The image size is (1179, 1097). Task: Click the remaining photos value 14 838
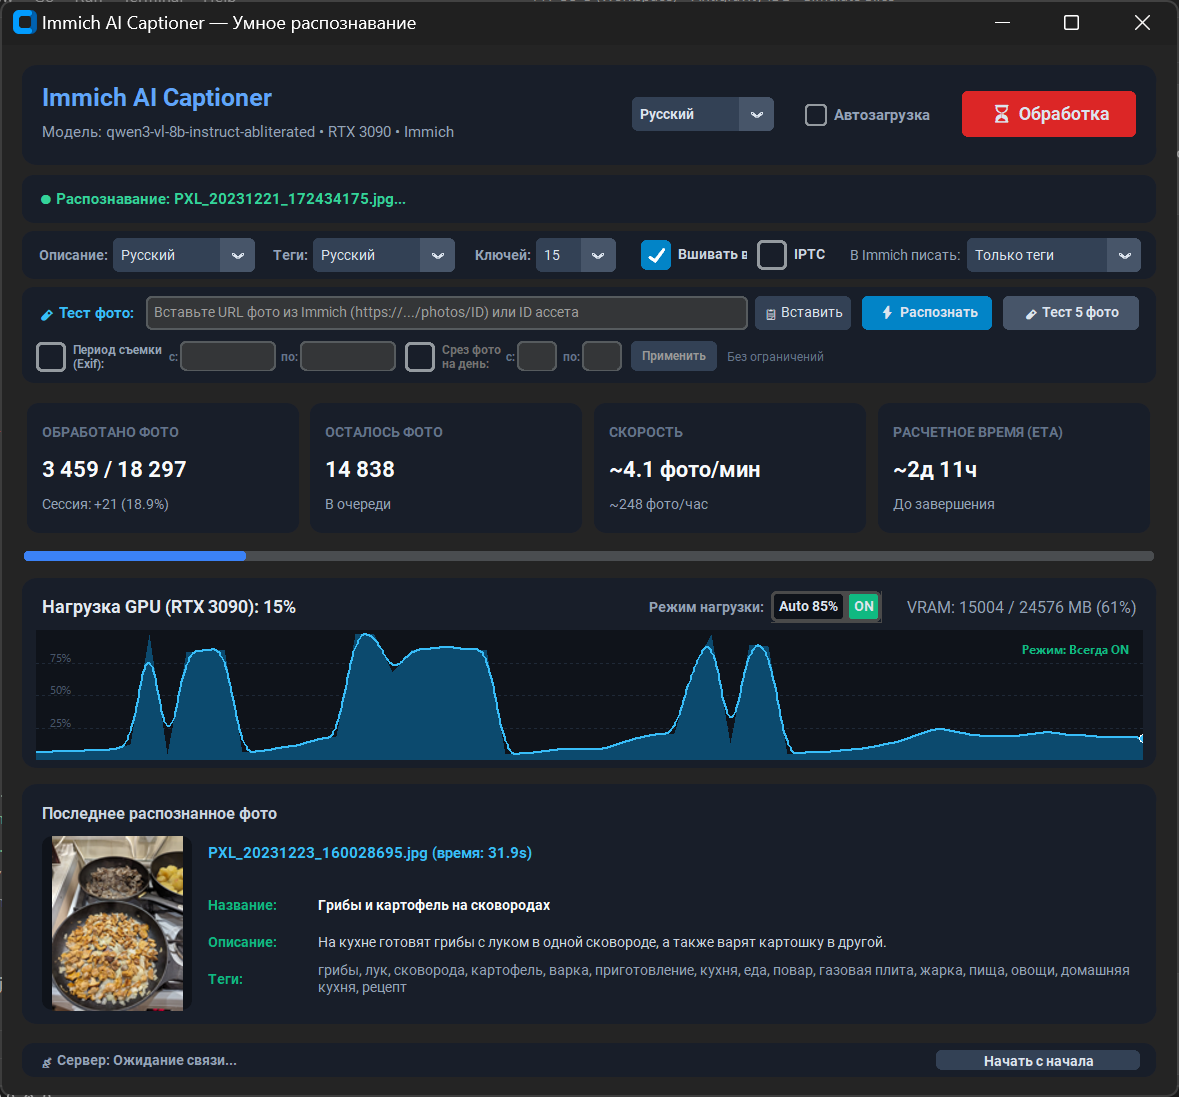click(359, 469)
